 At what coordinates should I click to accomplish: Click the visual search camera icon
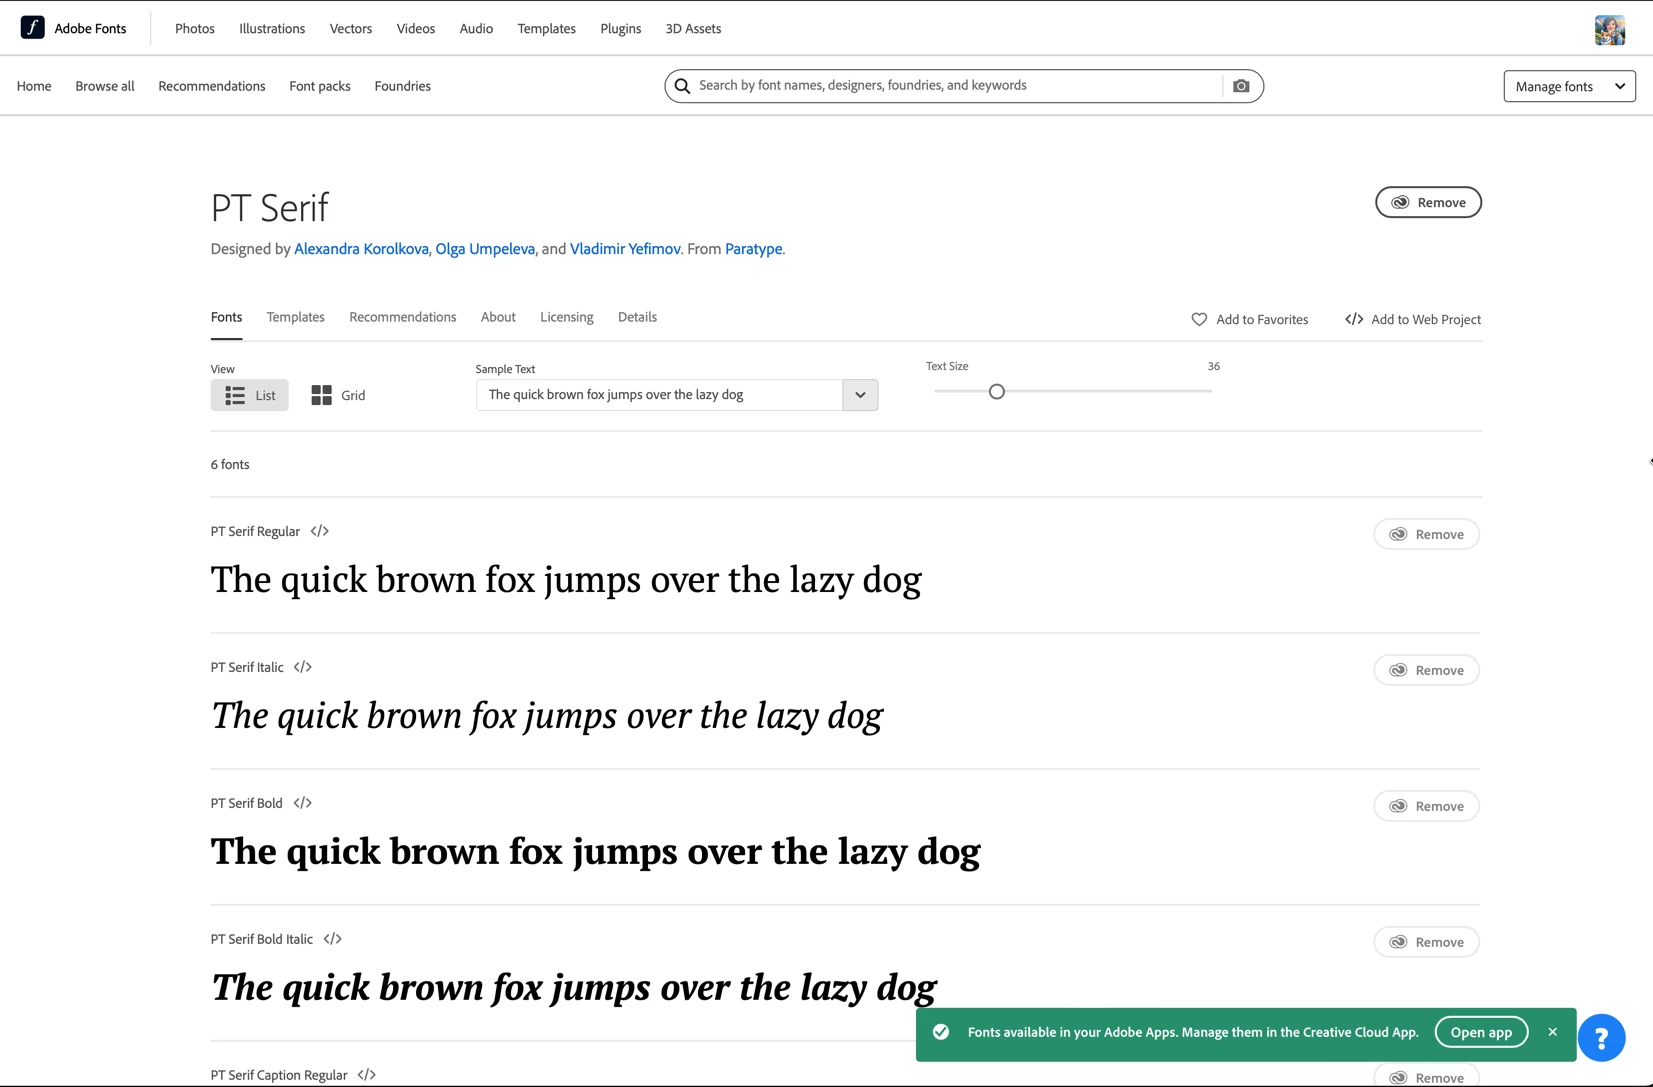tap(1241, 86)
